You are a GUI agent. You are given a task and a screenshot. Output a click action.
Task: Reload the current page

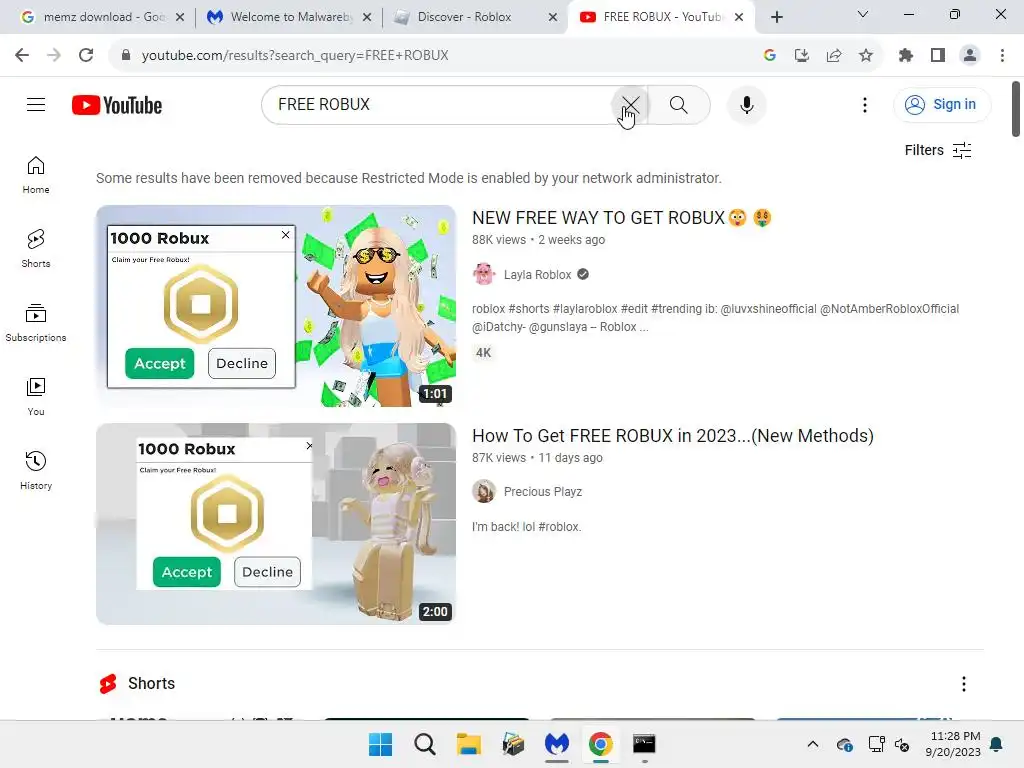86,56
